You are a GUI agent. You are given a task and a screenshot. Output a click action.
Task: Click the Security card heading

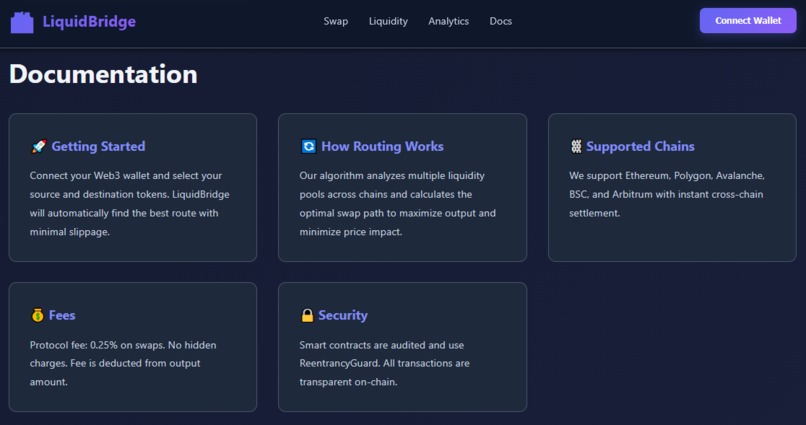(343, 315)
